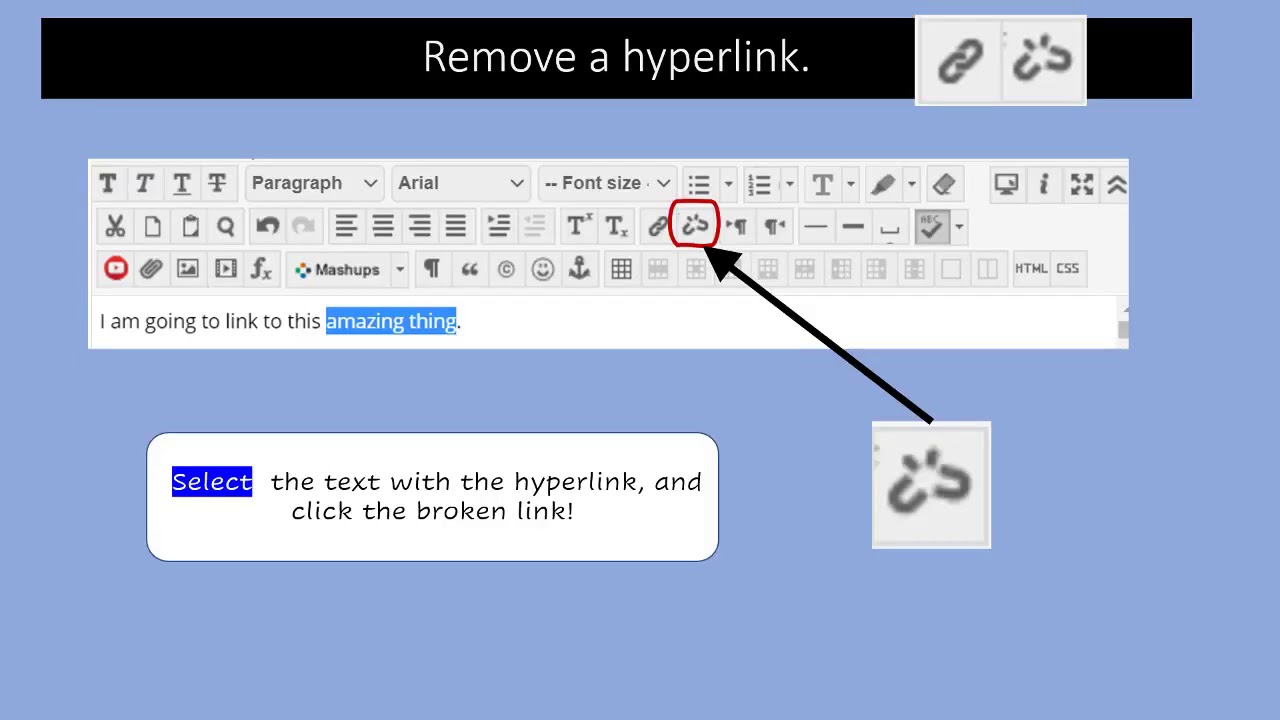
Task: Click the Mashups button
Action: click(x=338, y=270)
